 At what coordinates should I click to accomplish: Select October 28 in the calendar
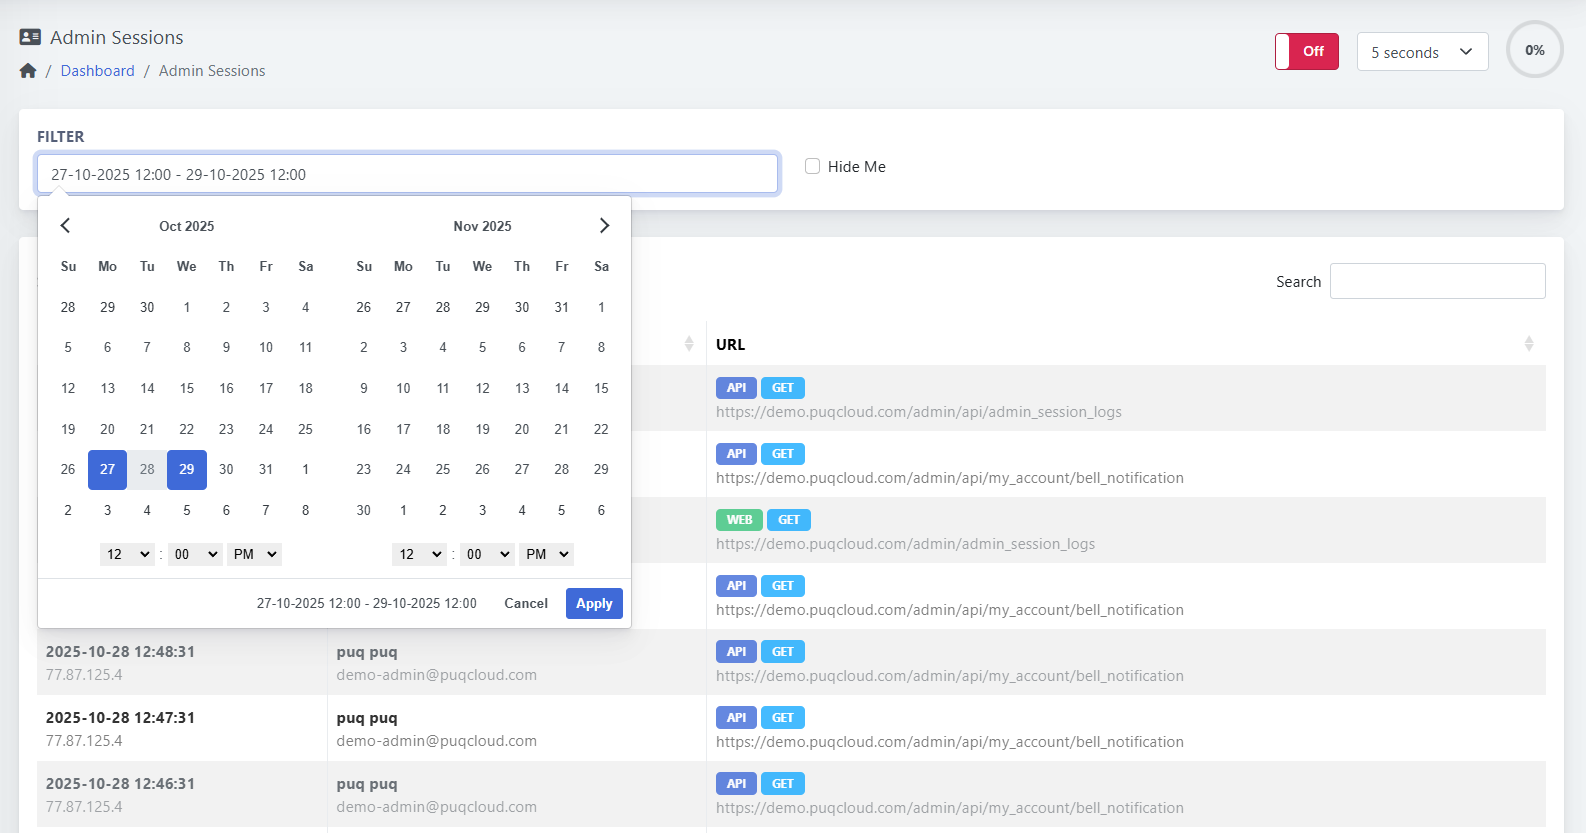[147, 469]
